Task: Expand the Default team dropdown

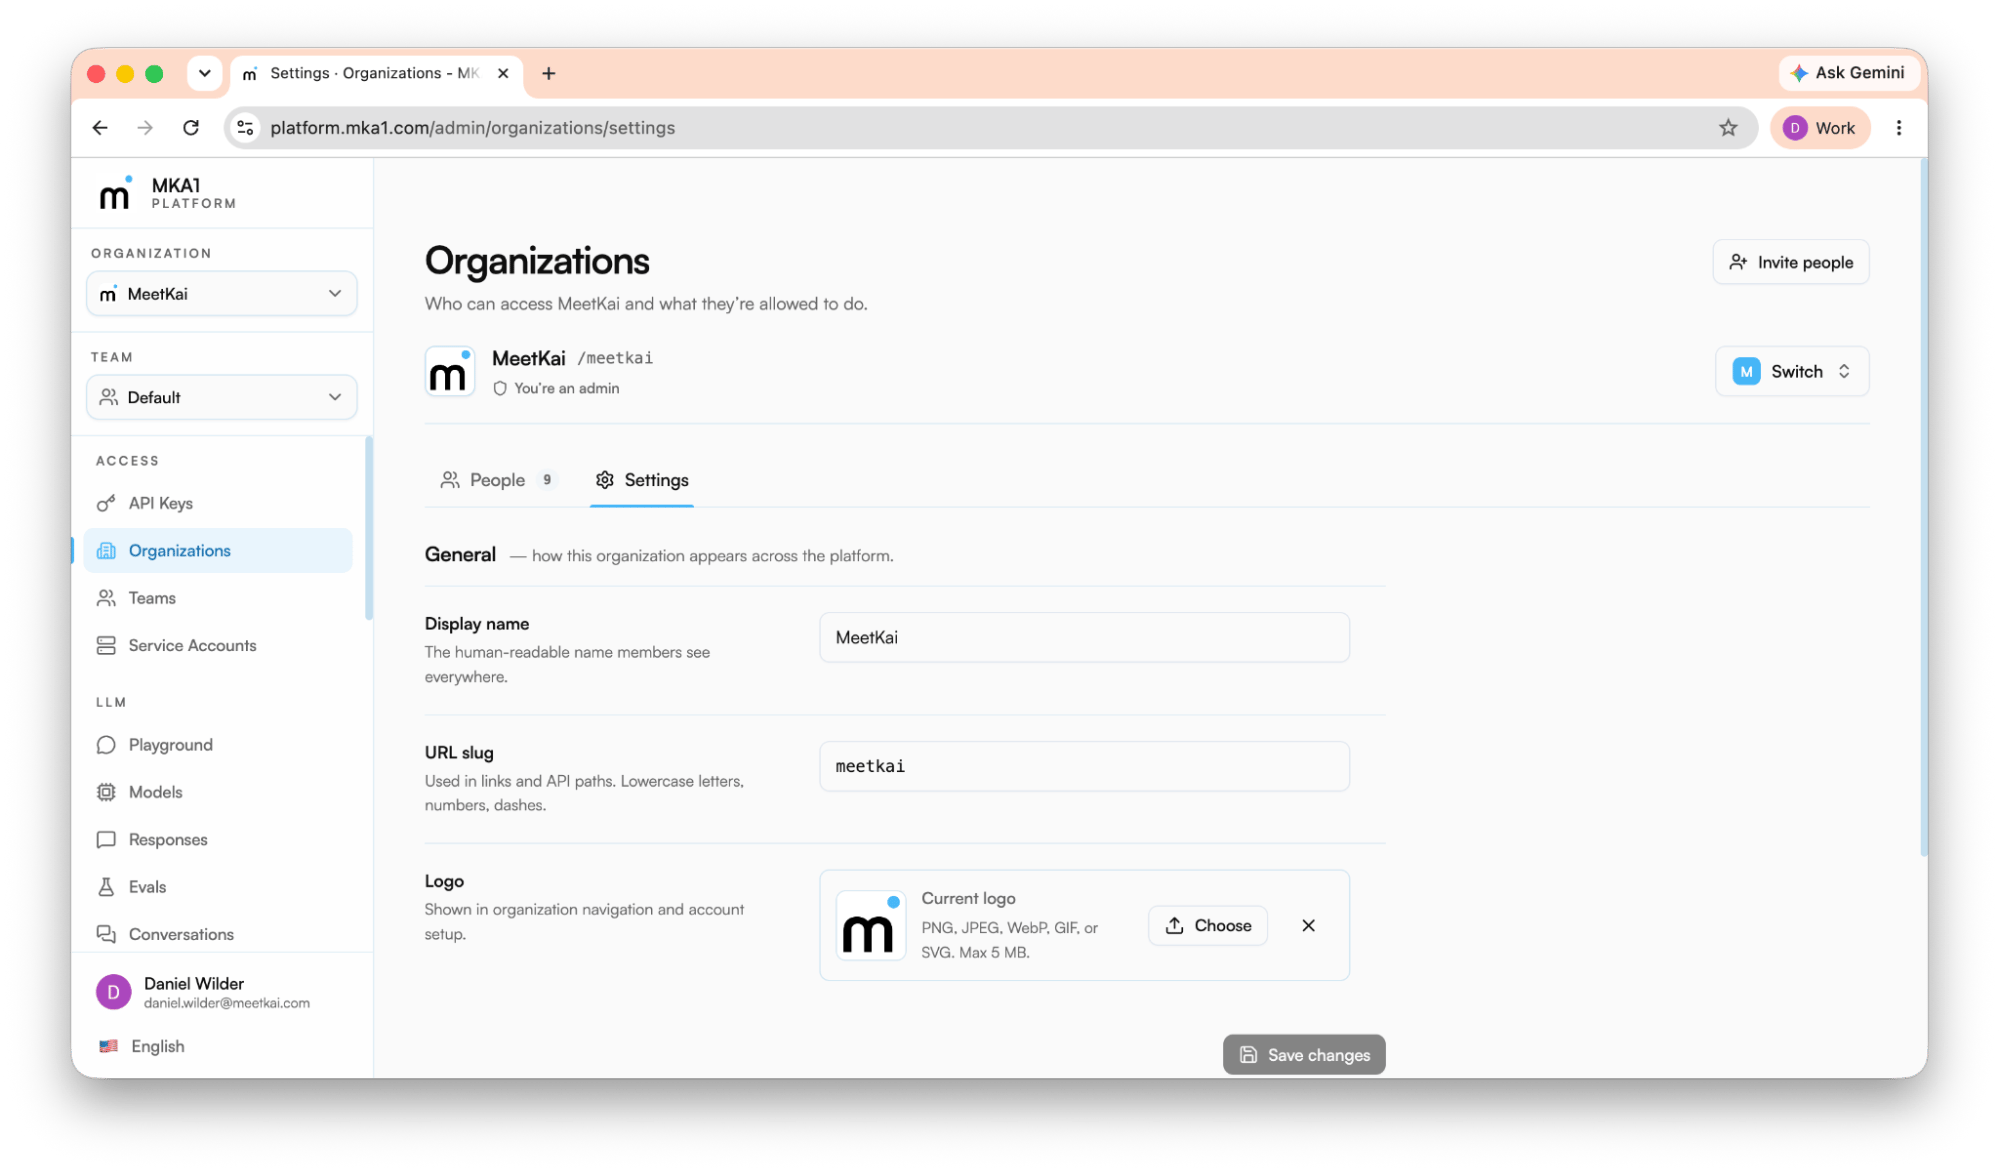Action: 221,397
